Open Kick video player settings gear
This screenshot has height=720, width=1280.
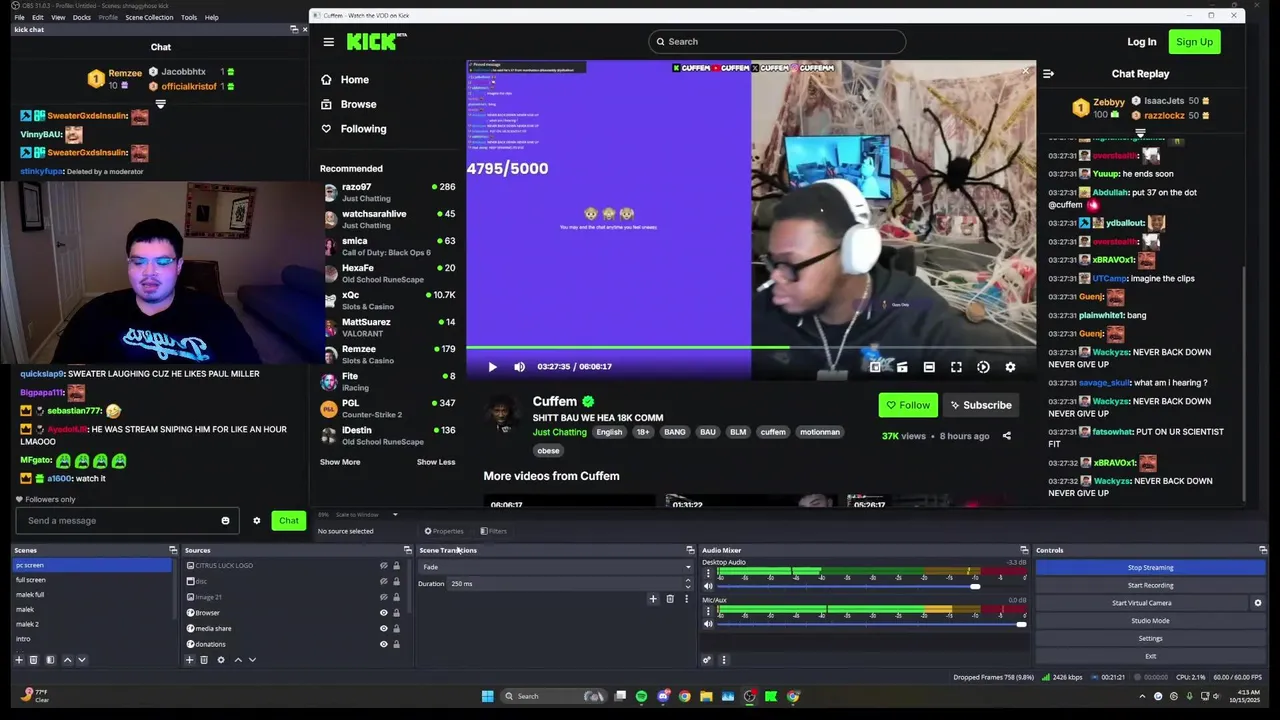click(1010, 367)
